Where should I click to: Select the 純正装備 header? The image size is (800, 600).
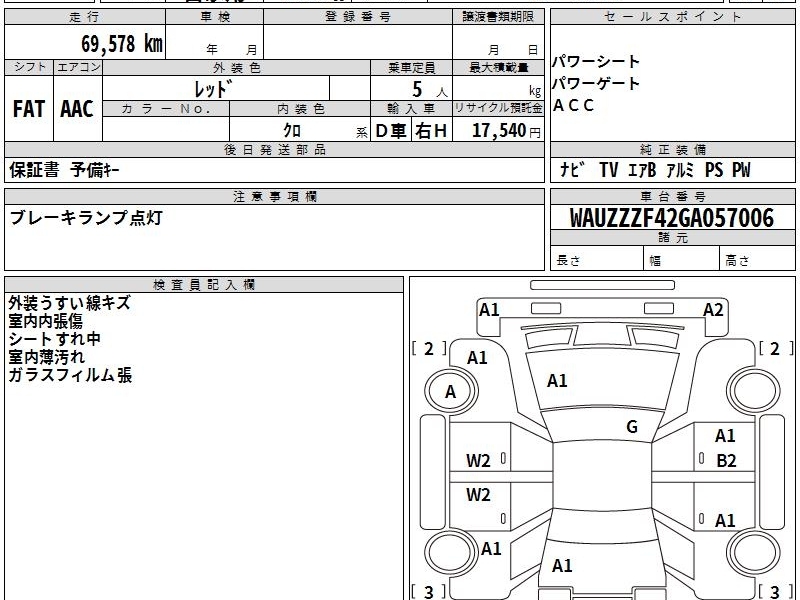tap(672, 149)
